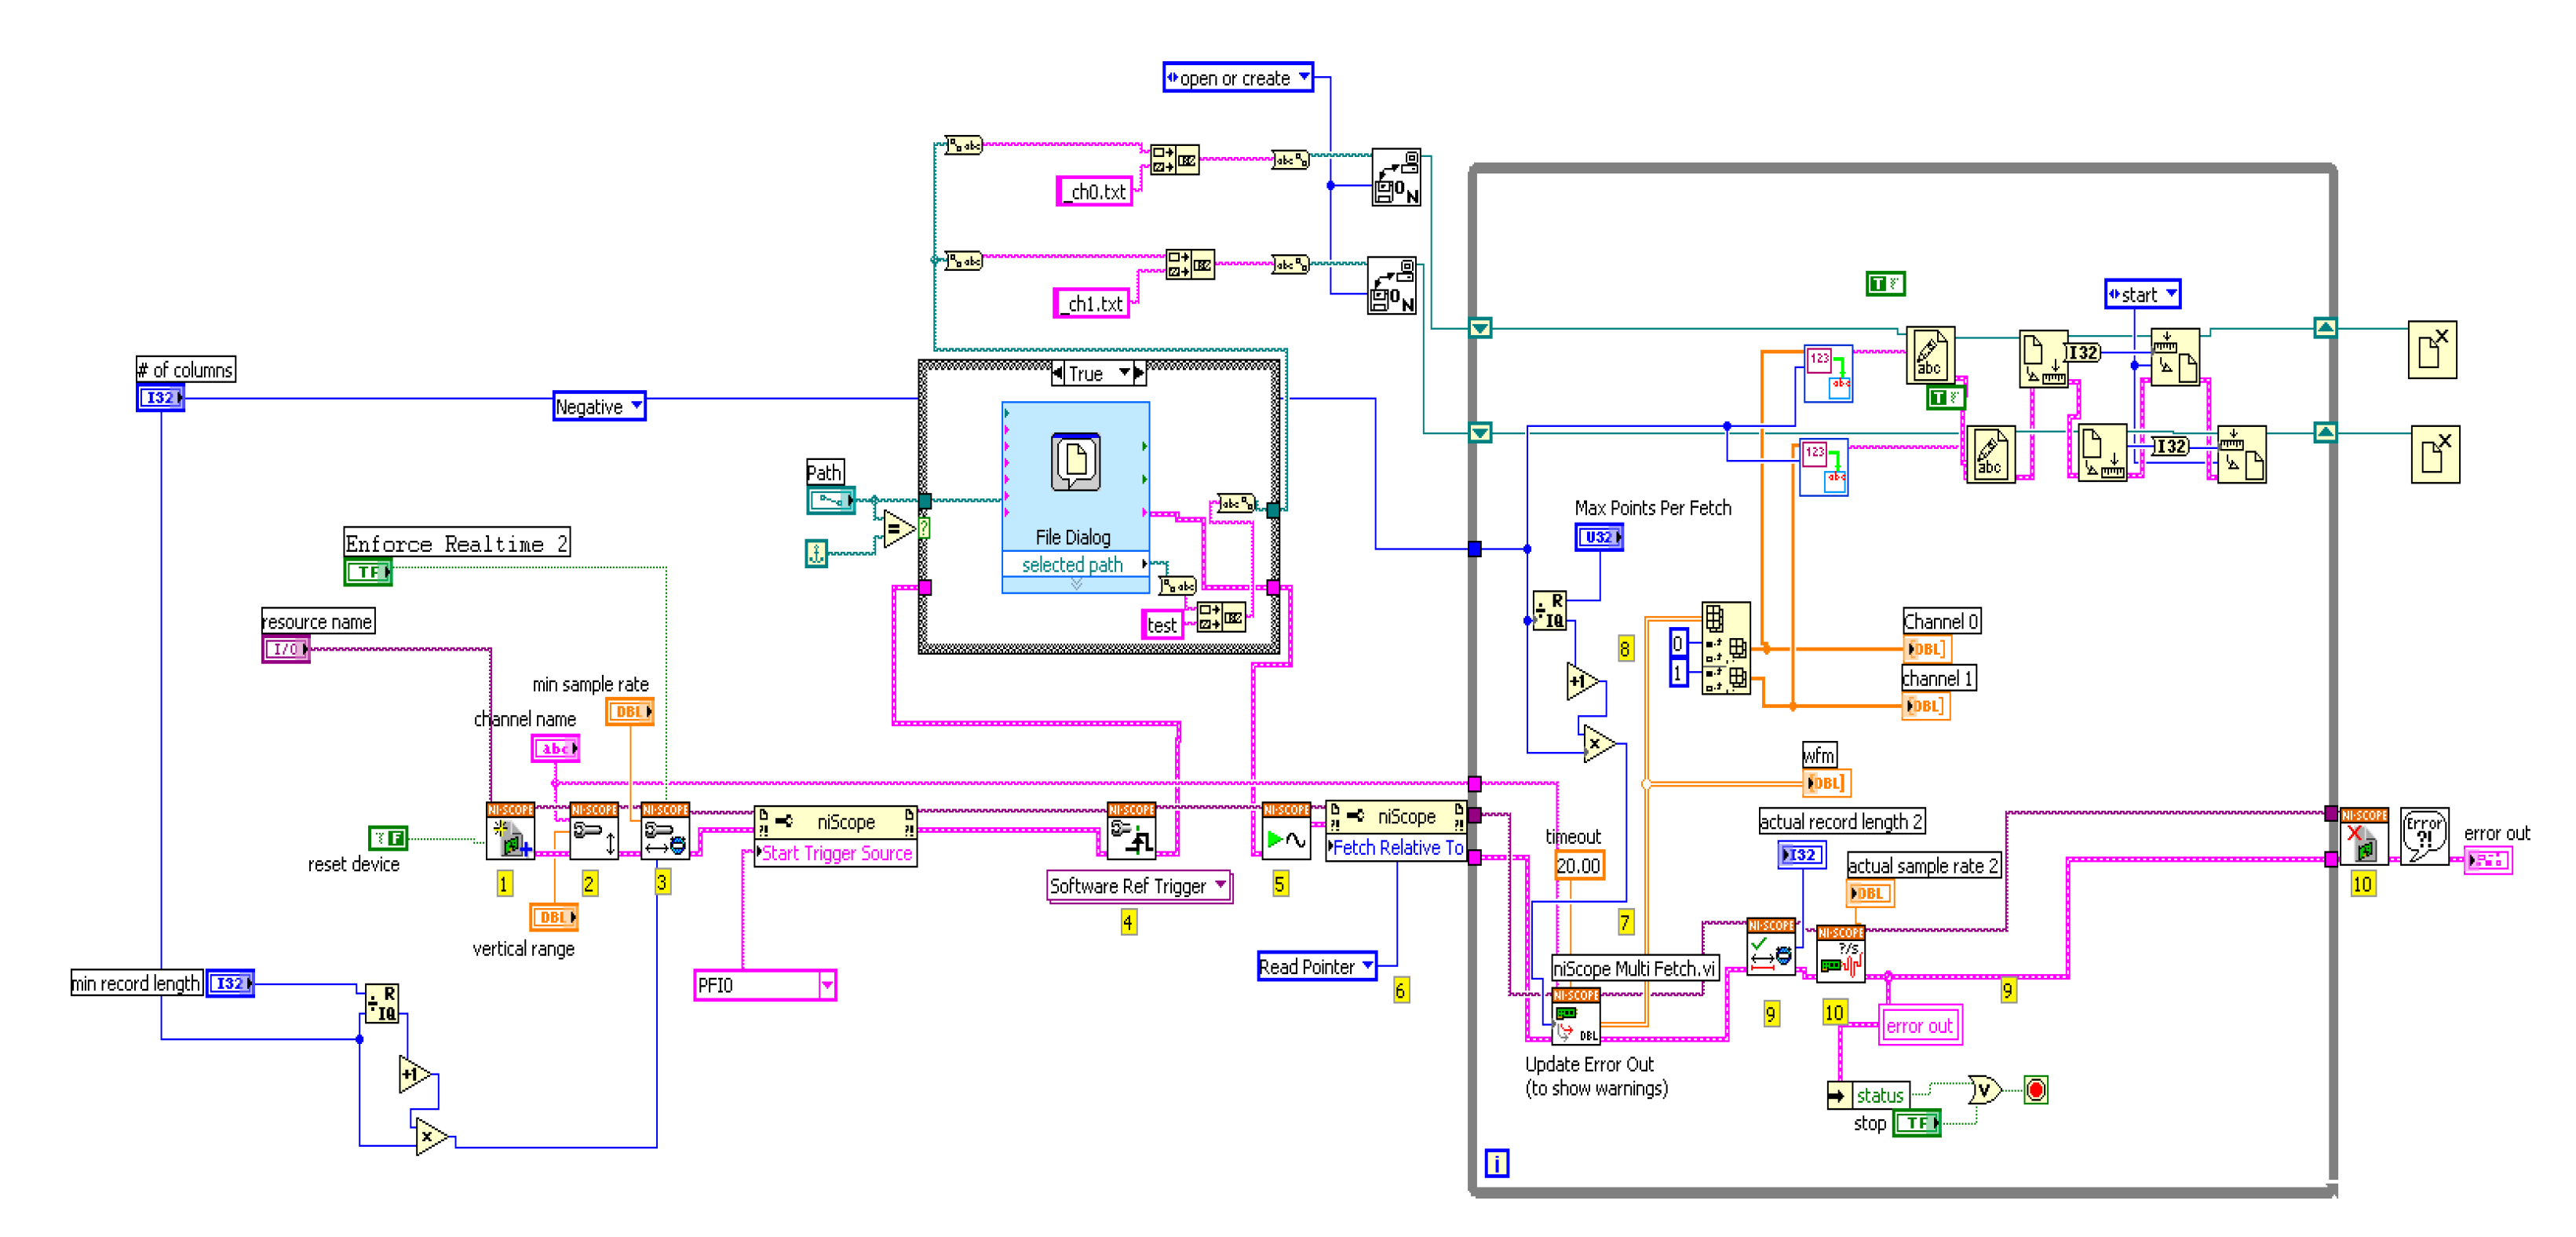This screenshot has width=2576, height=1237.
Task: Click the Start Trigger Source property
Action: (x=836, y=853)
